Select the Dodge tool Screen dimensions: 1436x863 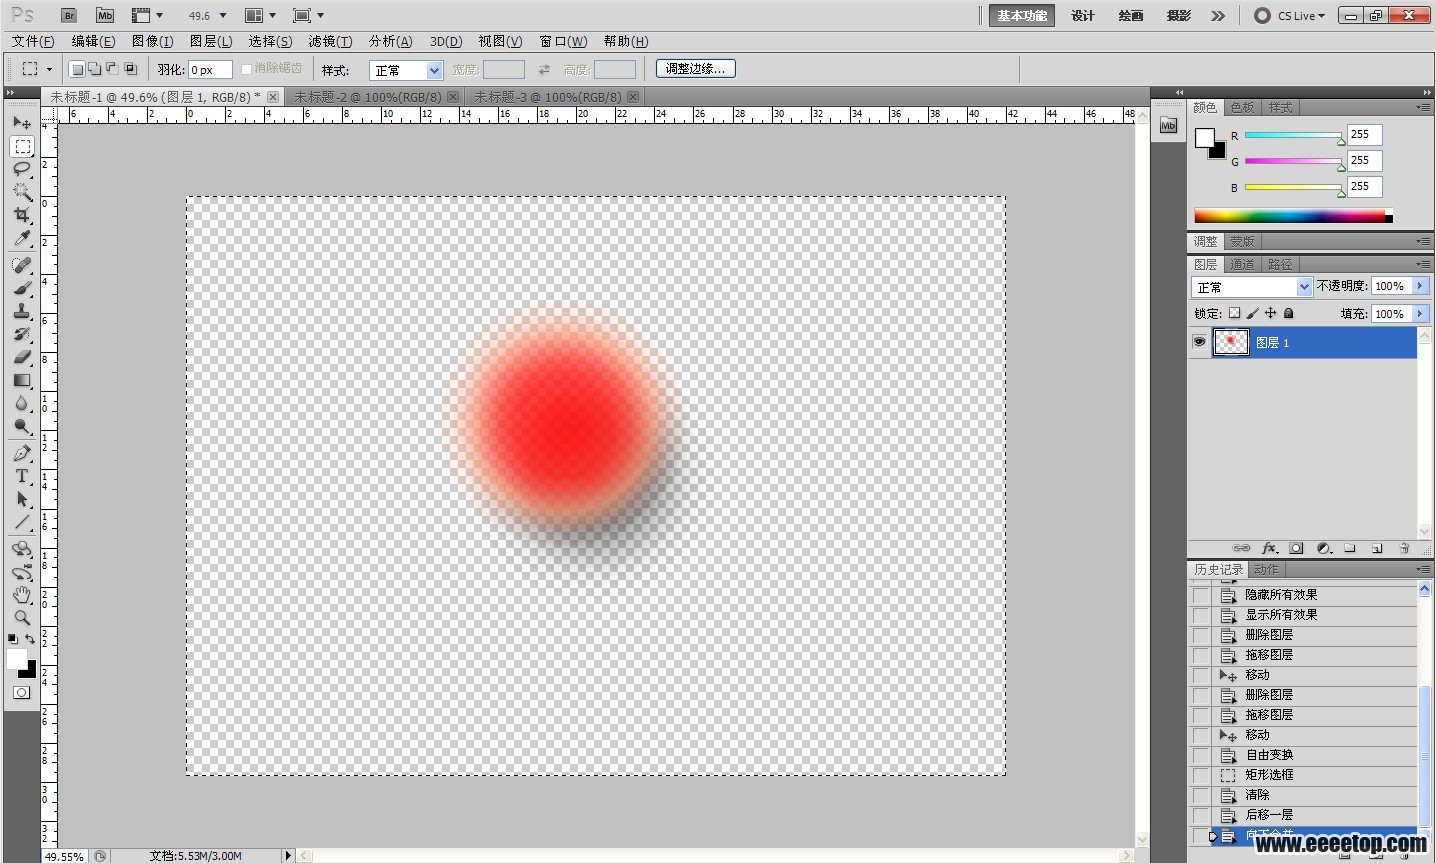[22, 426]
